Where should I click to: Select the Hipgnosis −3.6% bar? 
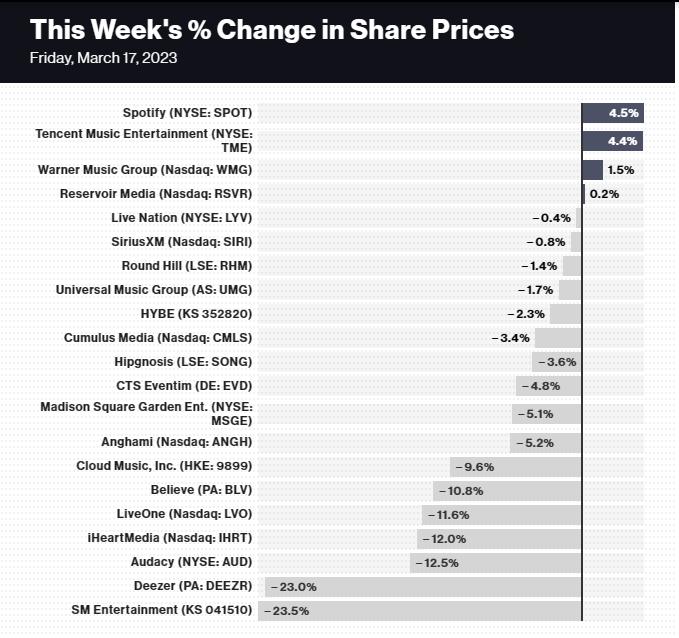pyautogui.click(x=557, y=362)
